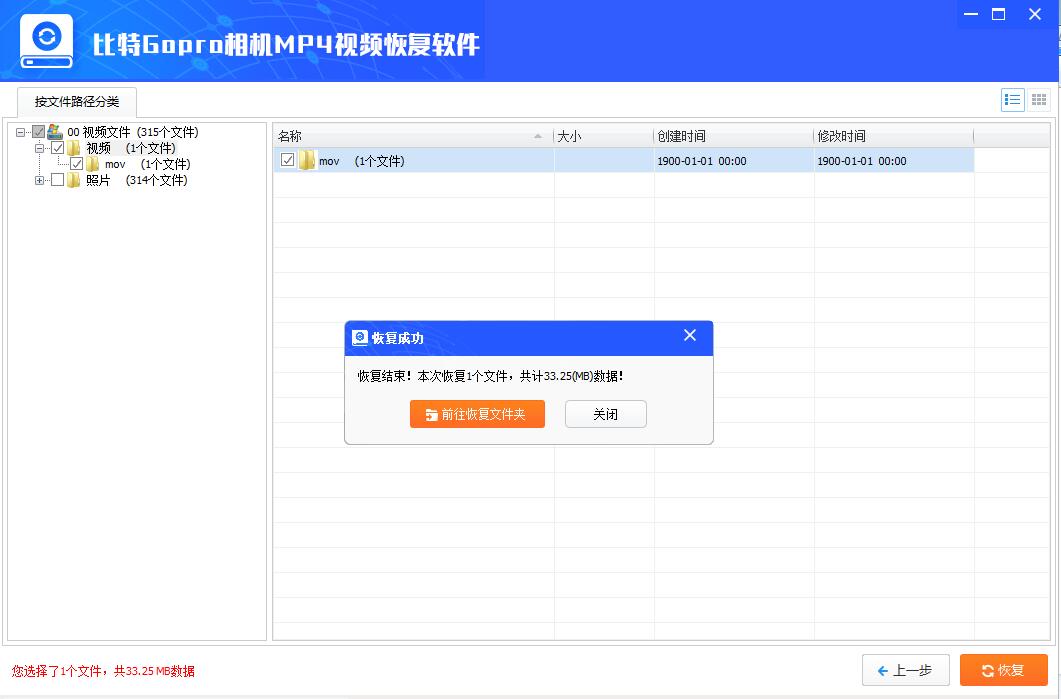Image resolution: width=1061 pixels, height=699 pixels.
Task: Open the 按文件路径分类 tab
Action: (x=77, y=102)
